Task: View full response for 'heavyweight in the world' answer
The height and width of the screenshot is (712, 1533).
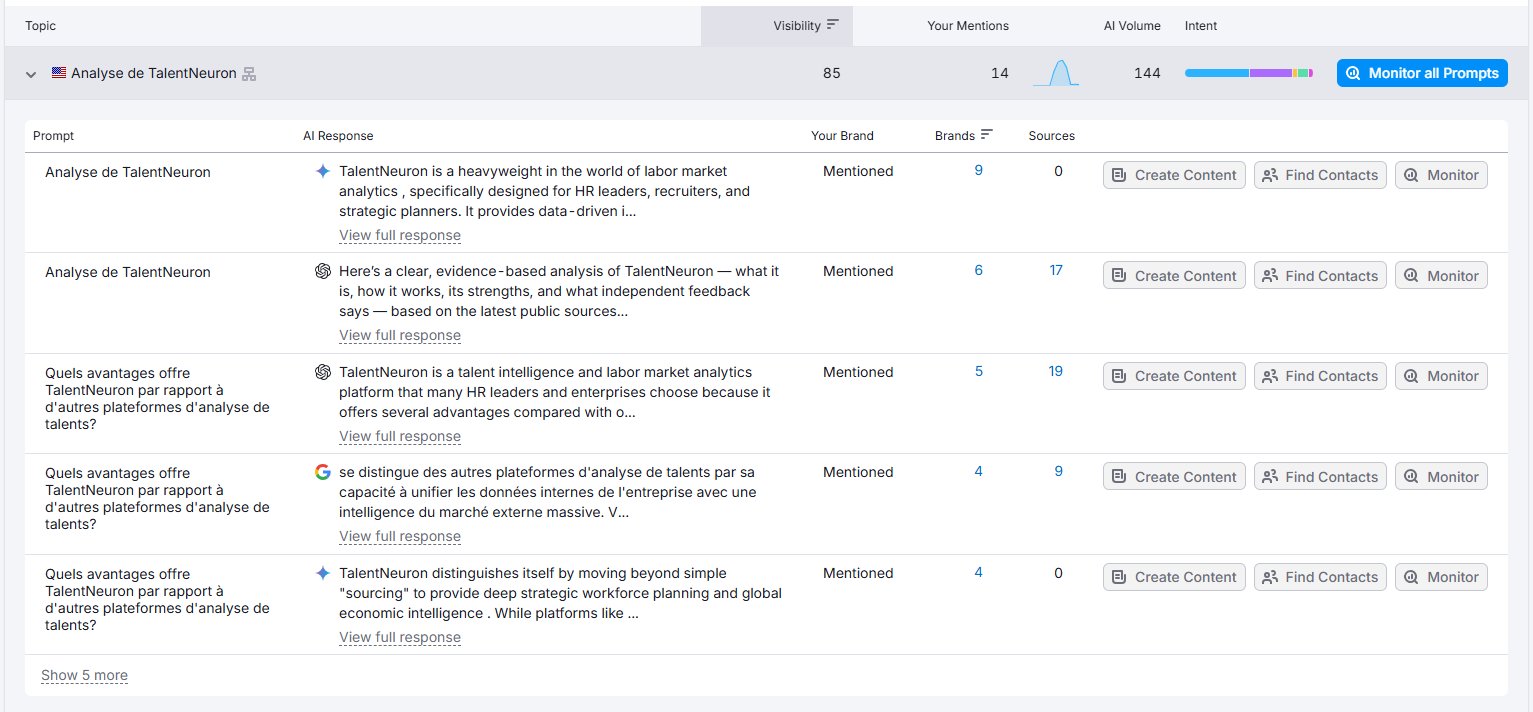Action: coord(400,235)
